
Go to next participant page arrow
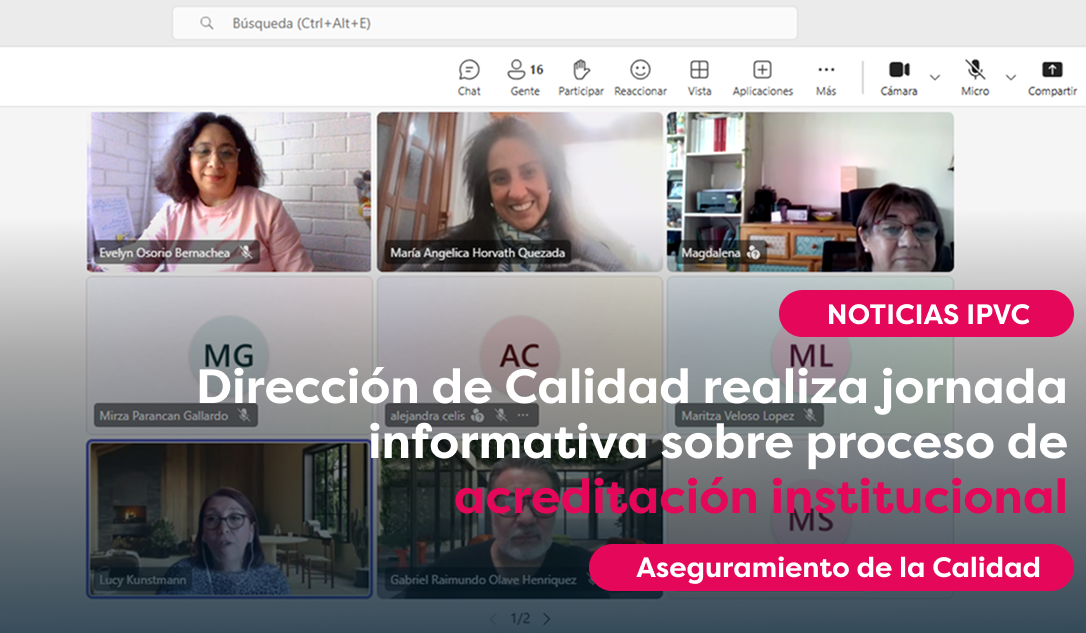[x=546, y=619]
